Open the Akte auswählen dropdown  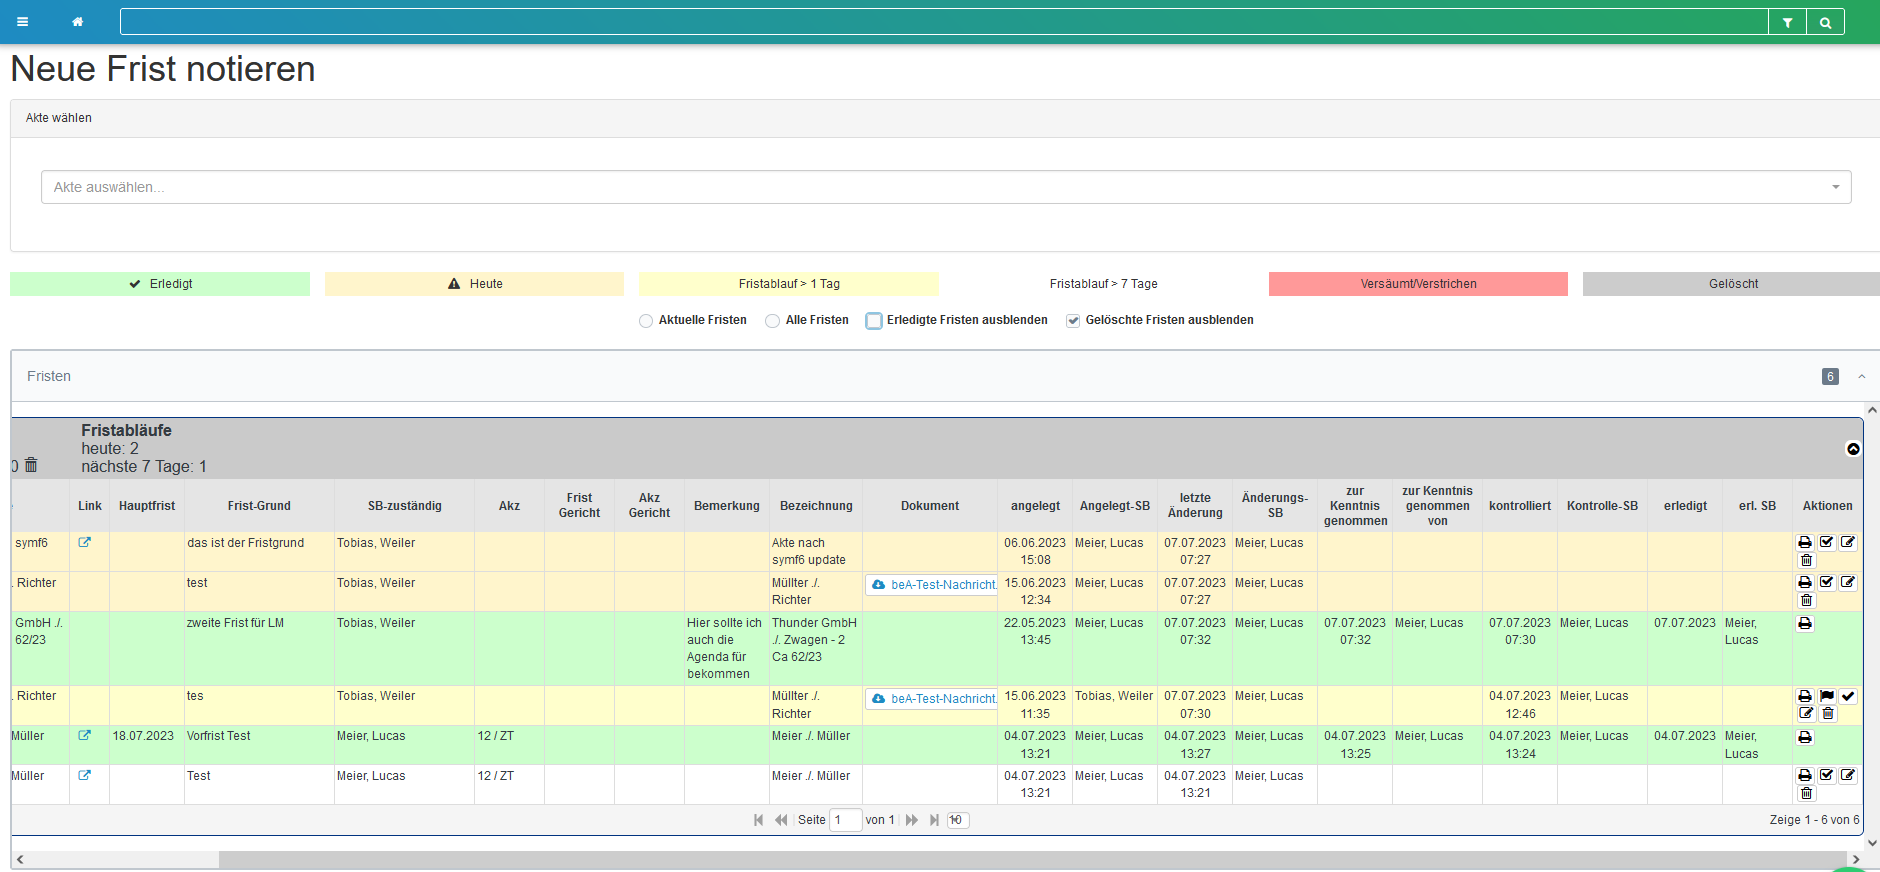[x=945, y=187]
